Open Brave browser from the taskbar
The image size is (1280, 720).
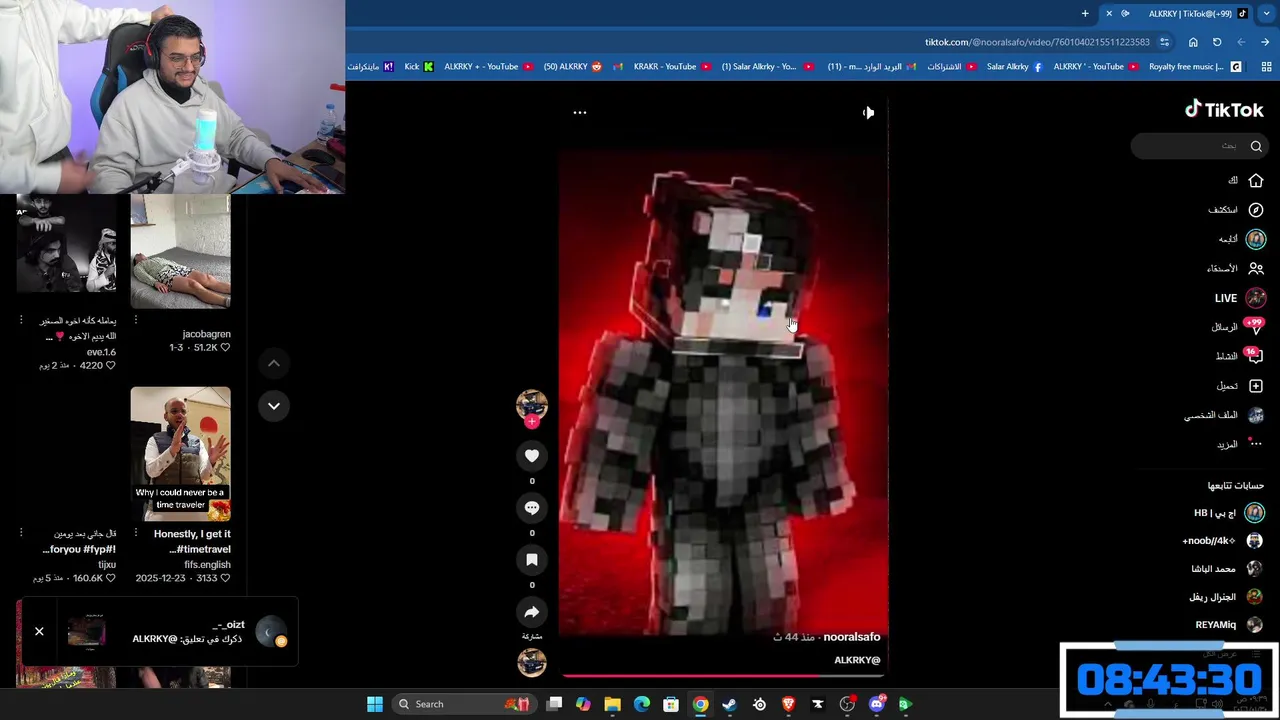pos(789,704)
